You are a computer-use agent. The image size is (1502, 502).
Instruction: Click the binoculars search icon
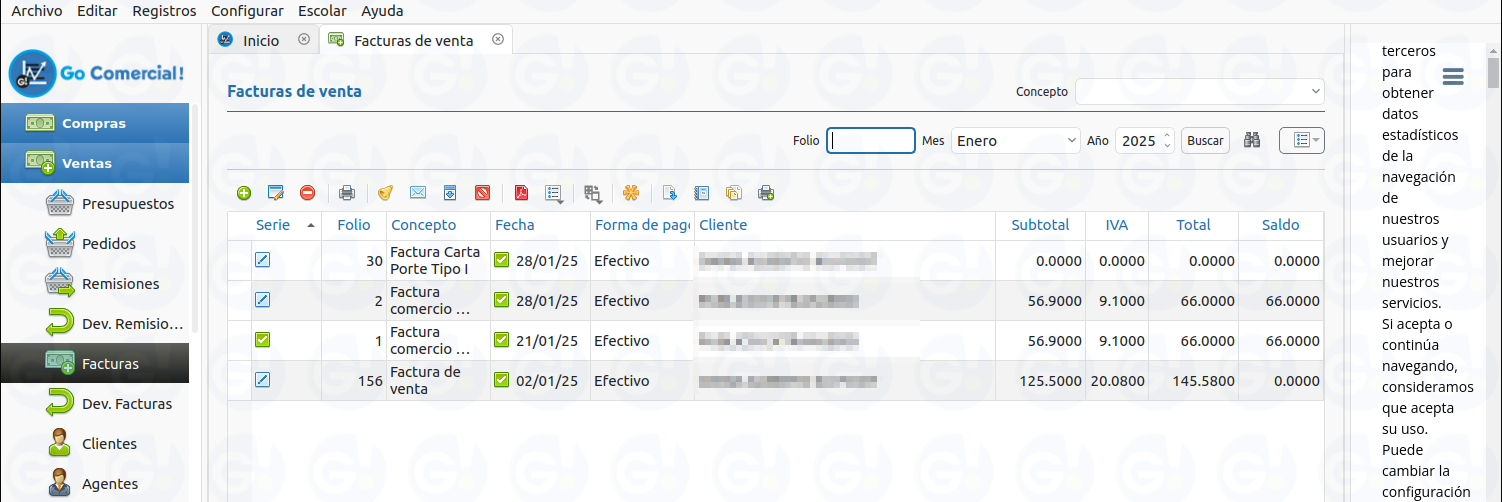point(1251,141)
